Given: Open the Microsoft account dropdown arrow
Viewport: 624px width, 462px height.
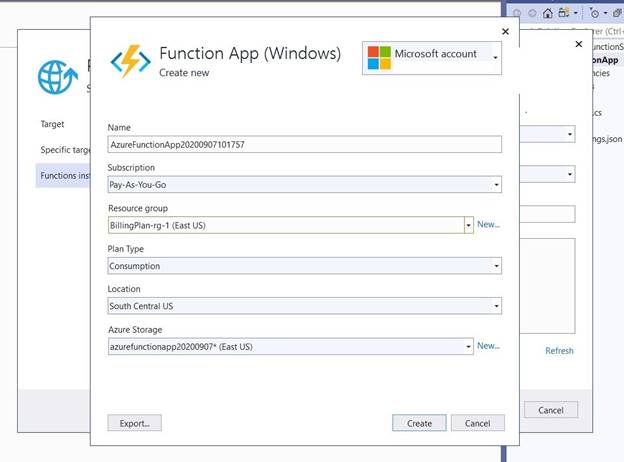Looking at the screenshot, I should click(x=495, y=58).
